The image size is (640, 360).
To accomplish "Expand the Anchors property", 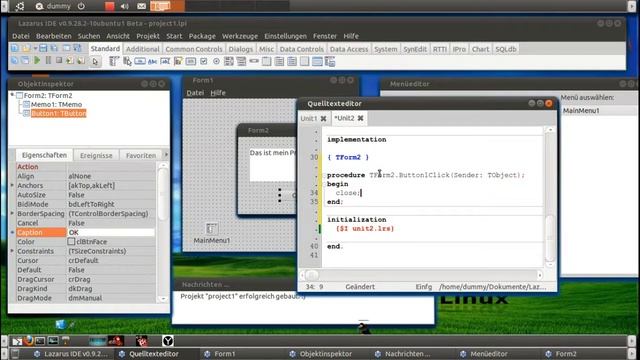I will 12,185.
